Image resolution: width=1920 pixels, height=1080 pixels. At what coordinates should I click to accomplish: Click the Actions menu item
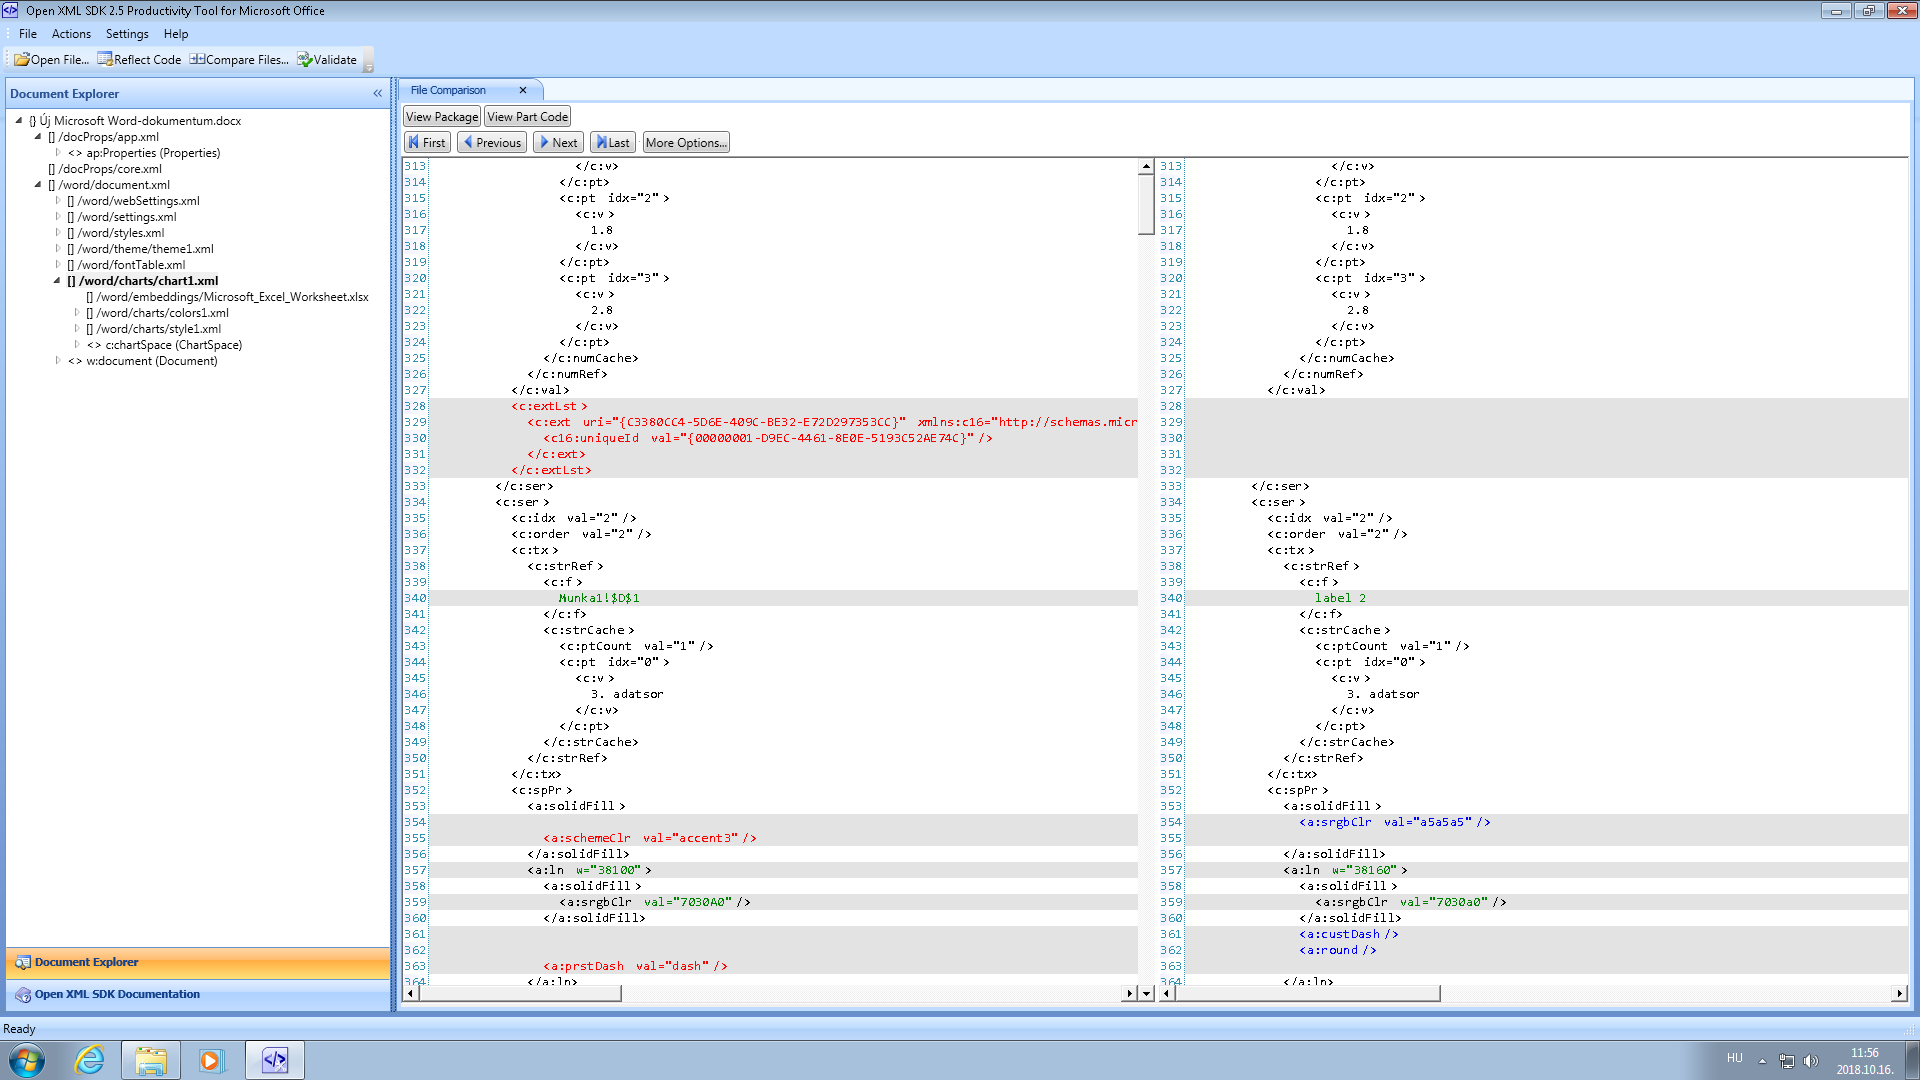click(x=69, y=33)
